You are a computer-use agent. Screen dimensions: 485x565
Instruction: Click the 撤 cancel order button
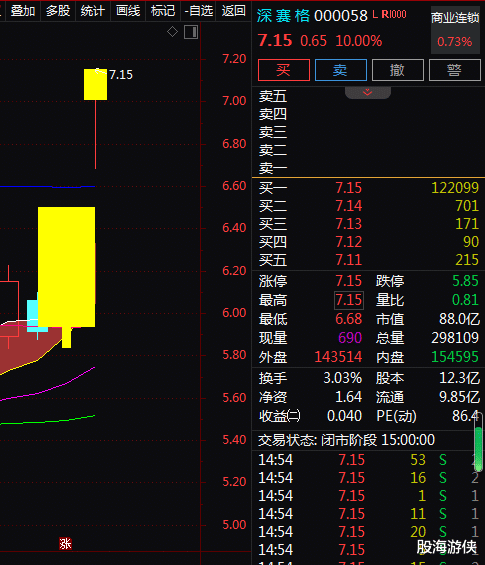click(x=397, y=70)
